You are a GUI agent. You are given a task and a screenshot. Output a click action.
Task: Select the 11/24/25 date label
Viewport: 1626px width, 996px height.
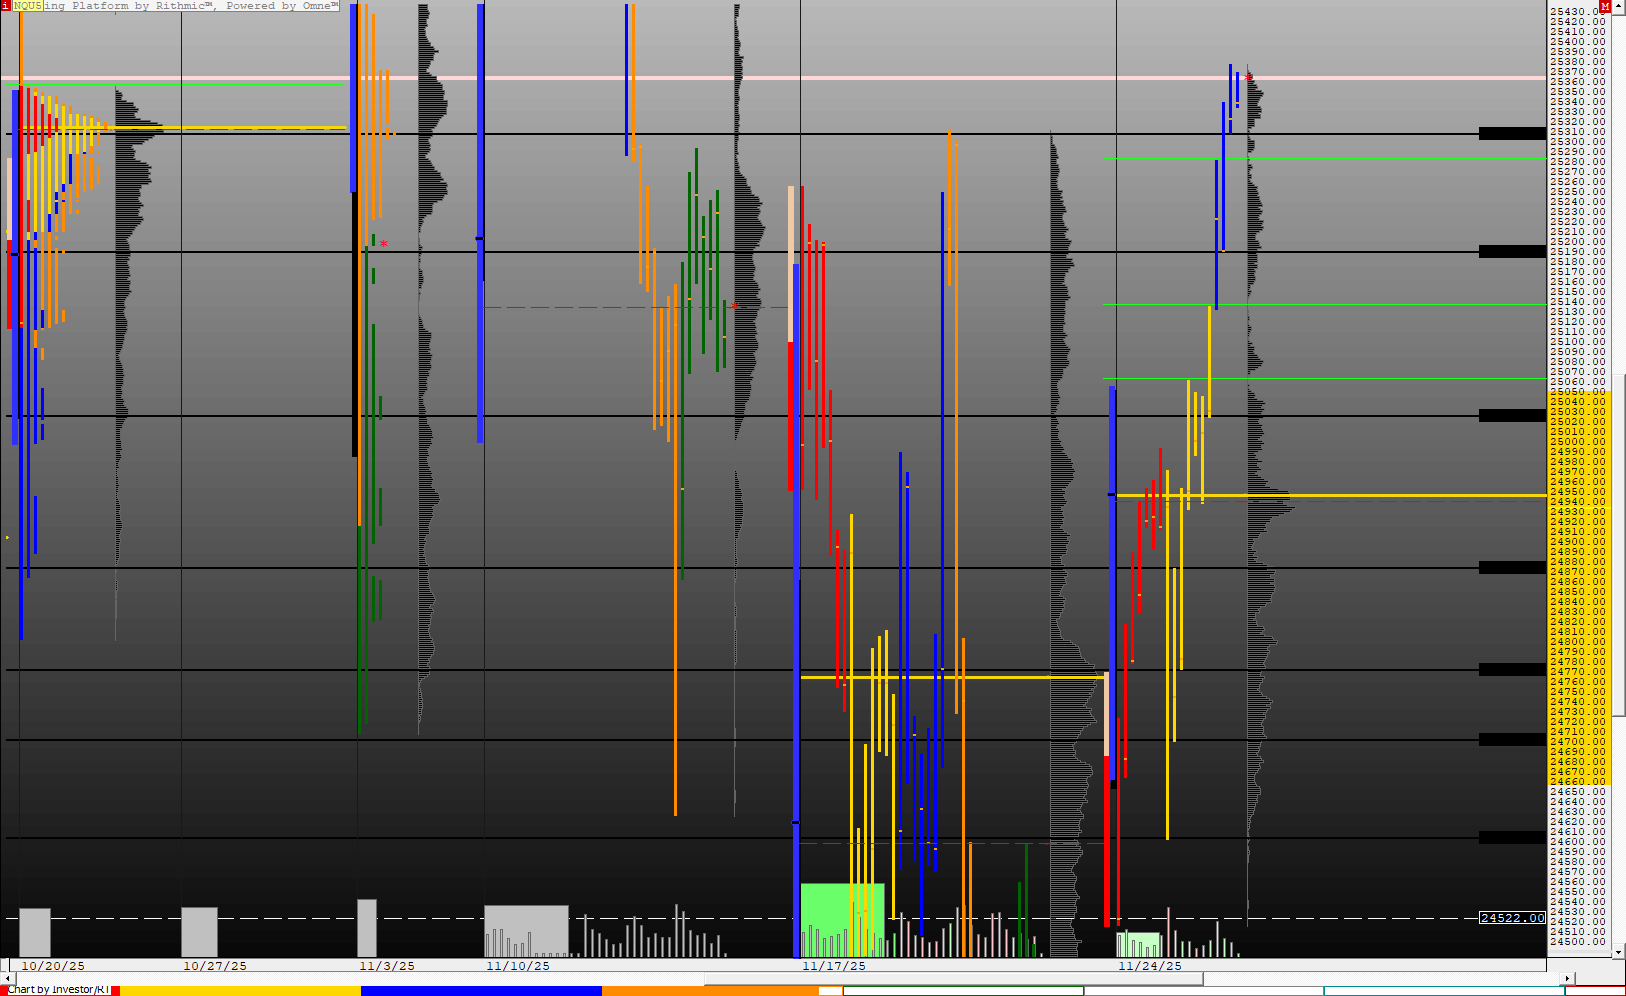click(1150, 966)
